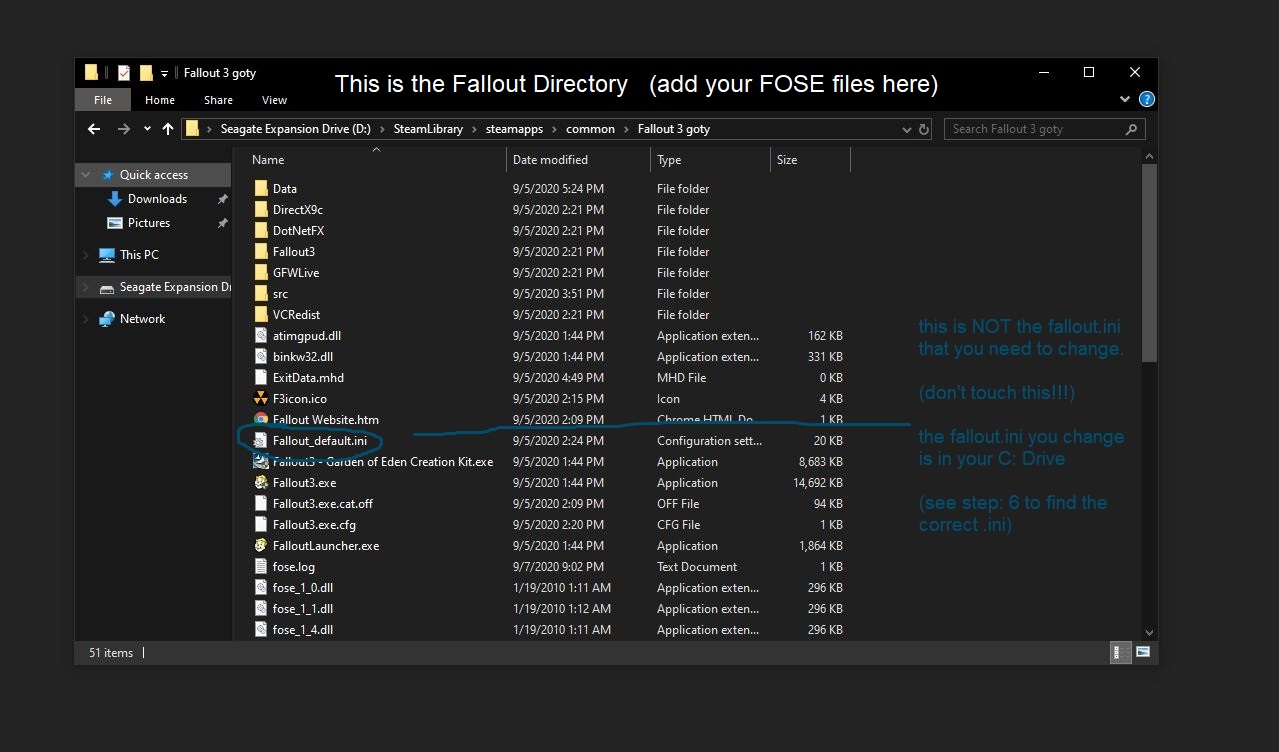Collapse the Quick access tree node
Image resolution: width=1279 pixels, height=752 pixels.
tap(86, 175)
